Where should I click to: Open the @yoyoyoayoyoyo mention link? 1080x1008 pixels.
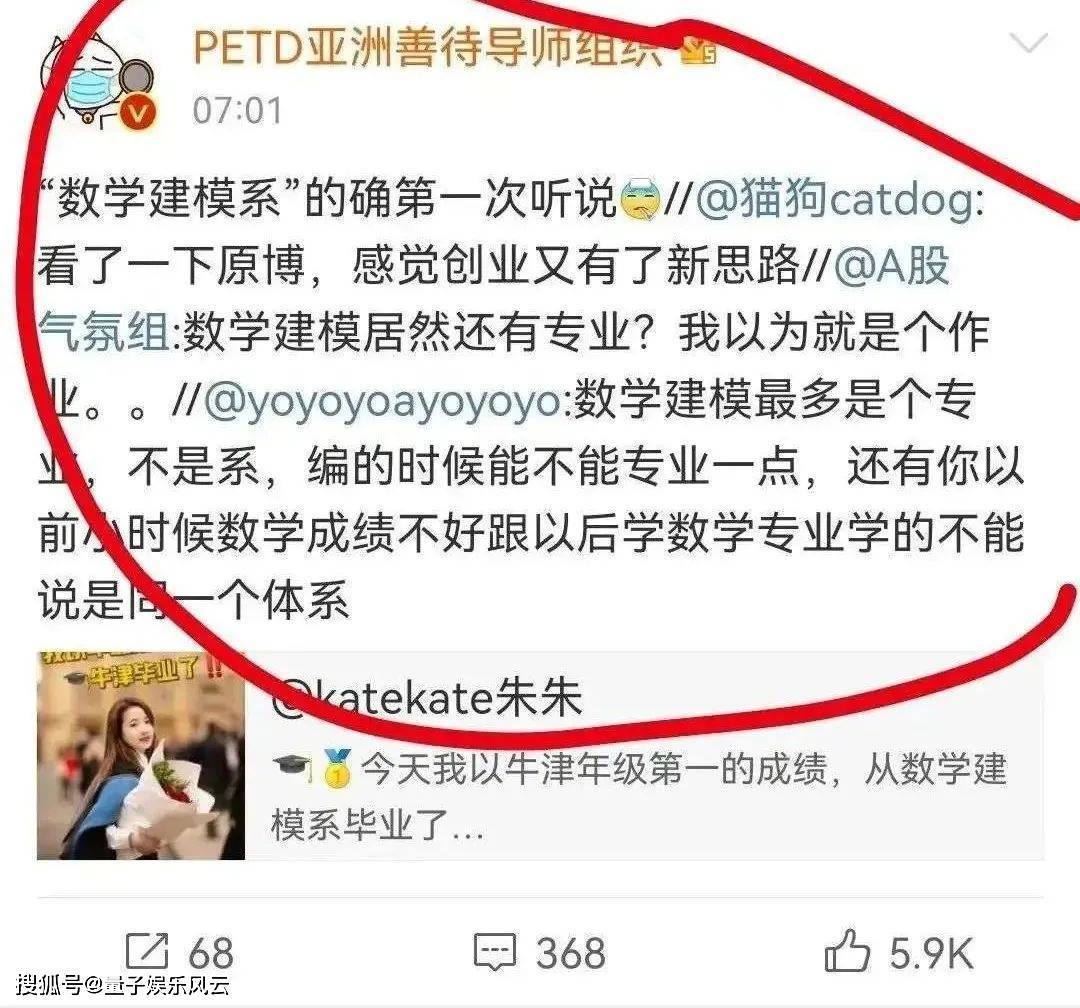click(x=384, y=400)
